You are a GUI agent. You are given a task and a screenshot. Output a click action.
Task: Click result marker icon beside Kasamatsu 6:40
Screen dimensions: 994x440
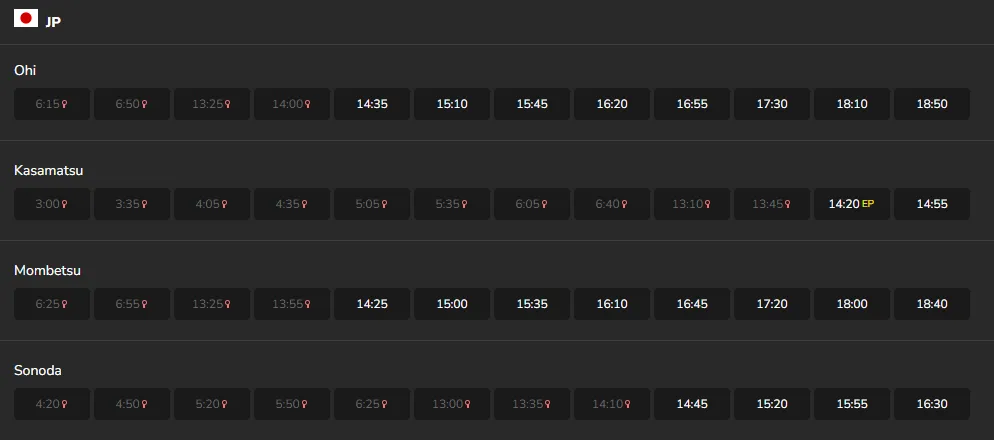click(x=625, y=204)
